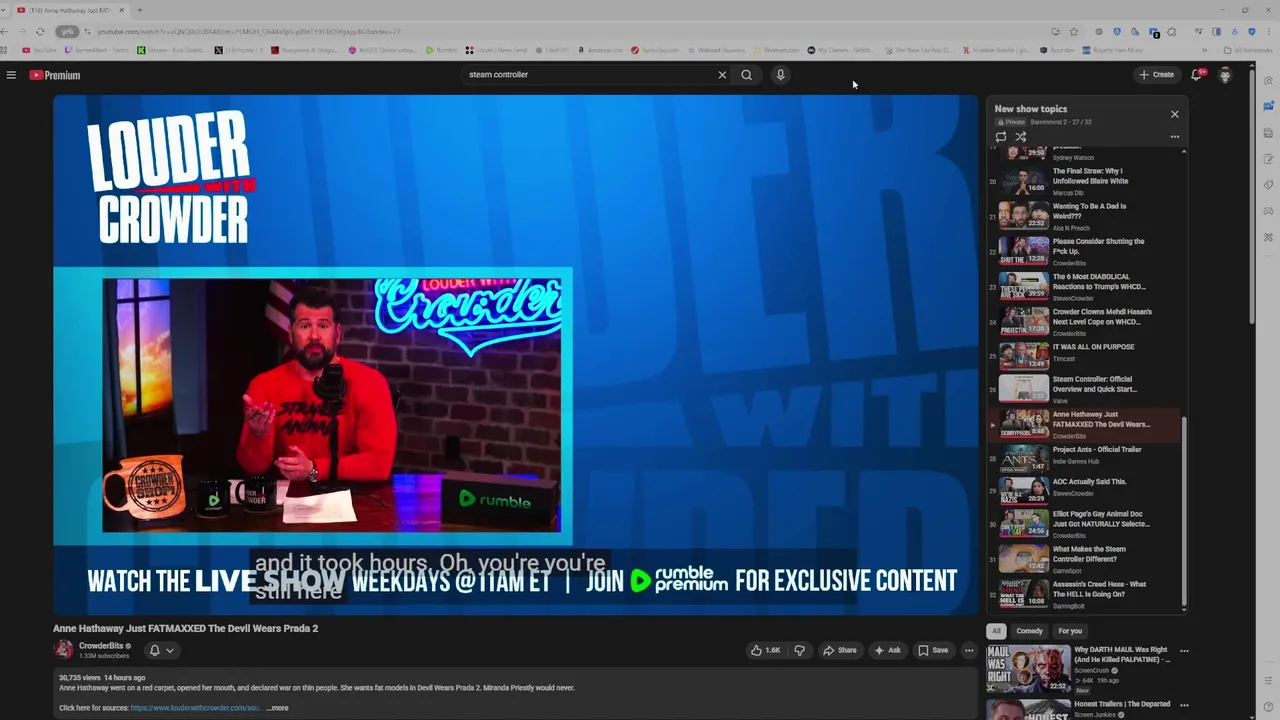This screenshot has width=1280, height=720.
Task: Click the browser address bar URL
Action: [x=249, y=32]
